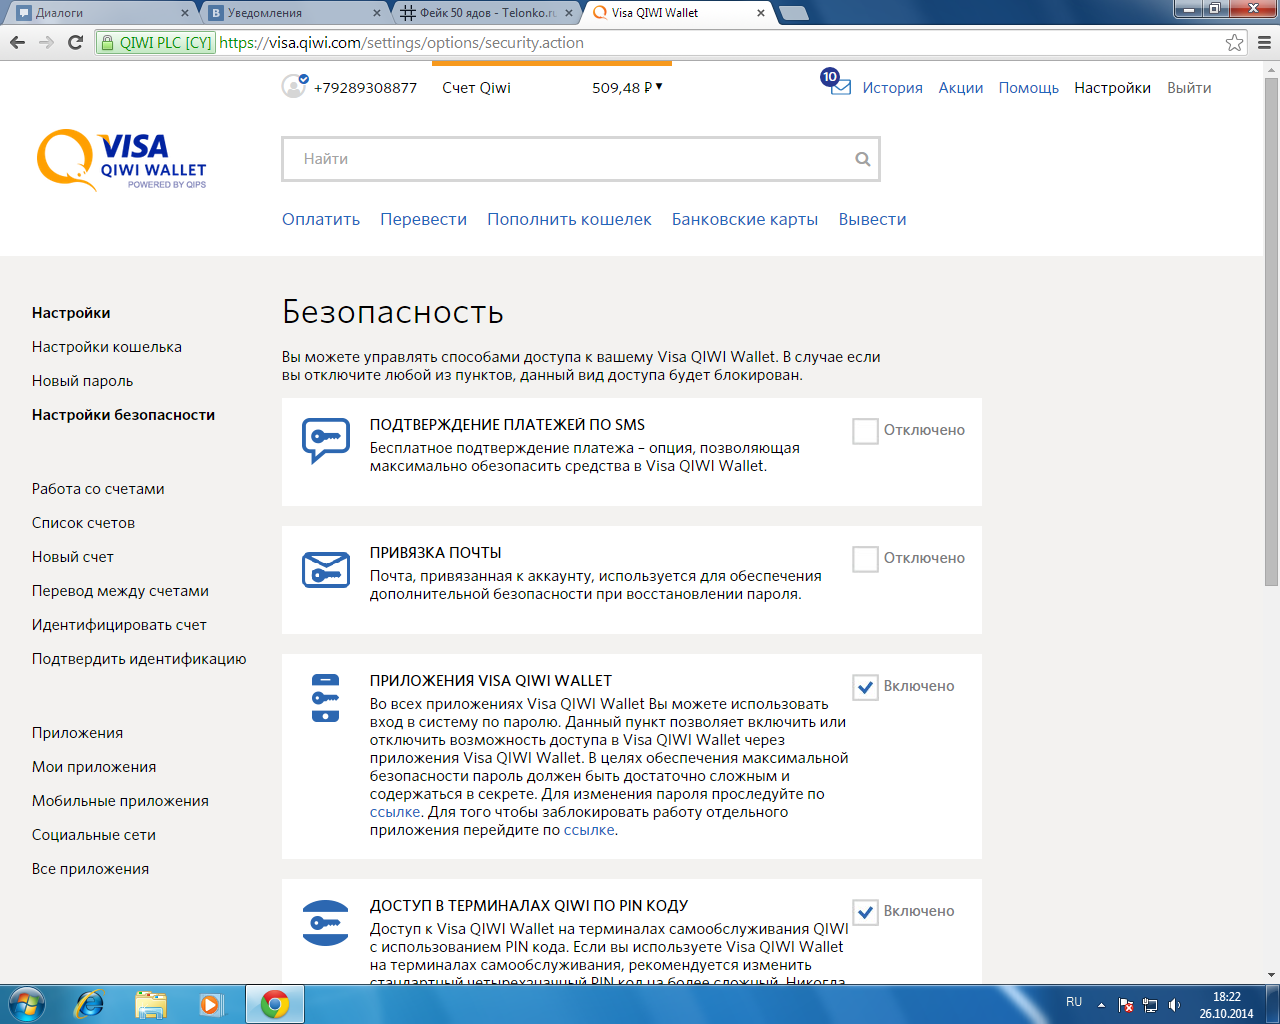Viewport: 1280px width, 1024px height.
Task: Open Социальные сети in the sidebar
Action: [94, 835]
